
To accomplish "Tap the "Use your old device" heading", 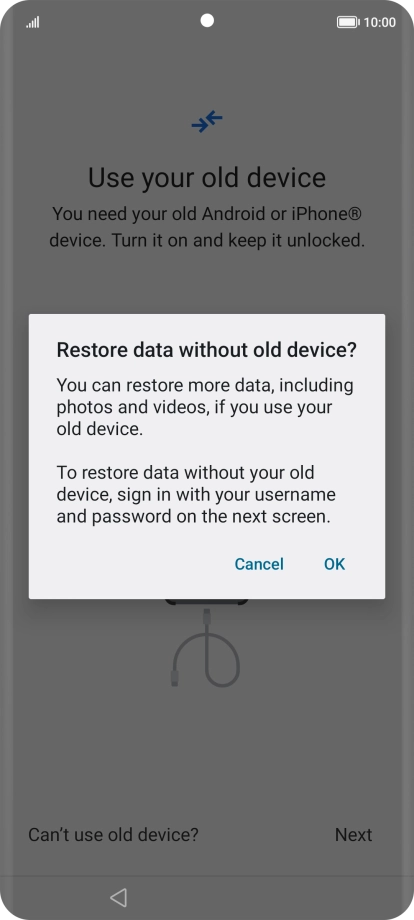I will (x=207, y=178).
